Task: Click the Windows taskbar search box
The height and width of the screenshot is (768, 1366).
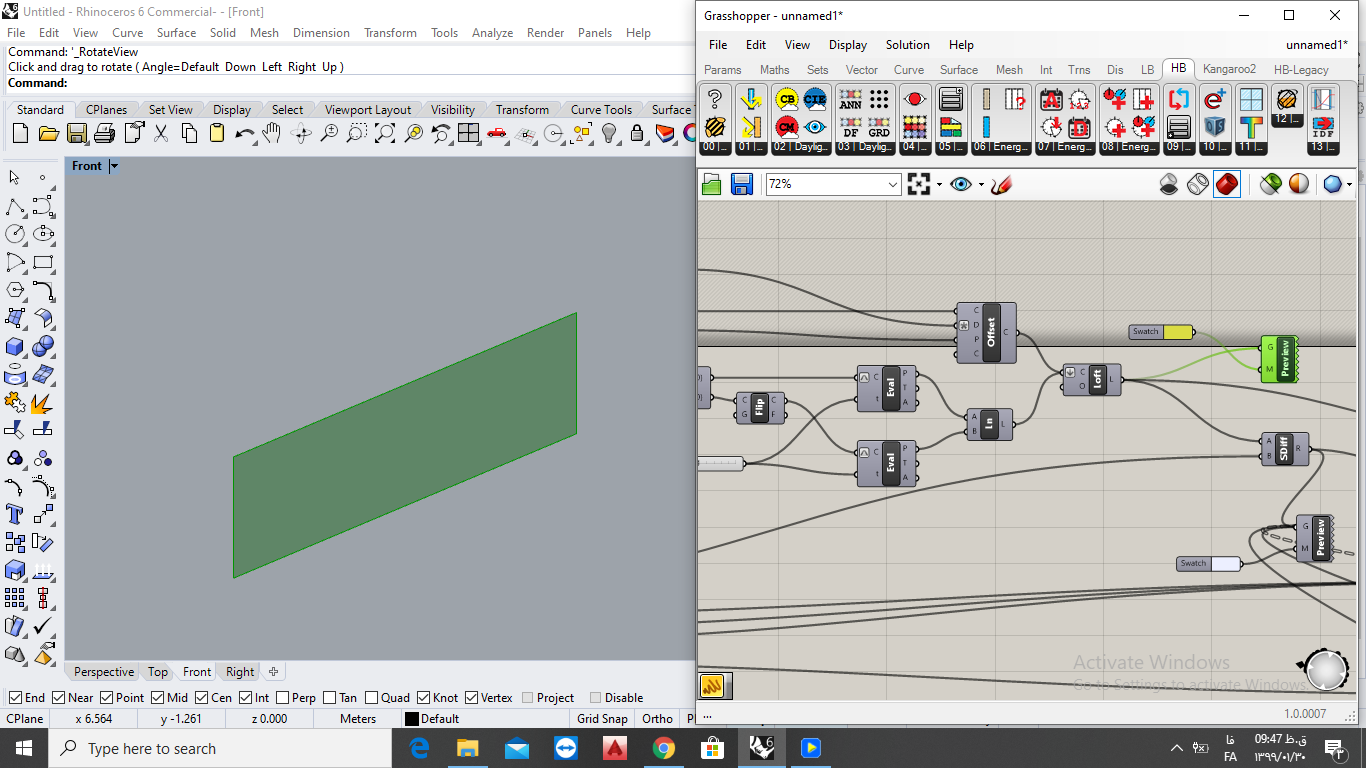Action: [x=220, y=748]
